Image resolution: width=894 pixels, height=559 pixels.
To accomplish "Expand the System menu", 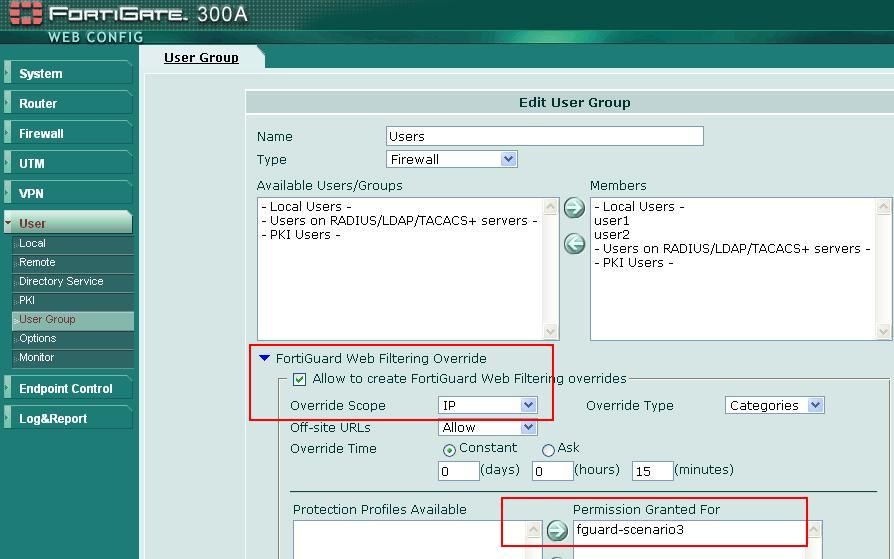I will click(68, 74).
